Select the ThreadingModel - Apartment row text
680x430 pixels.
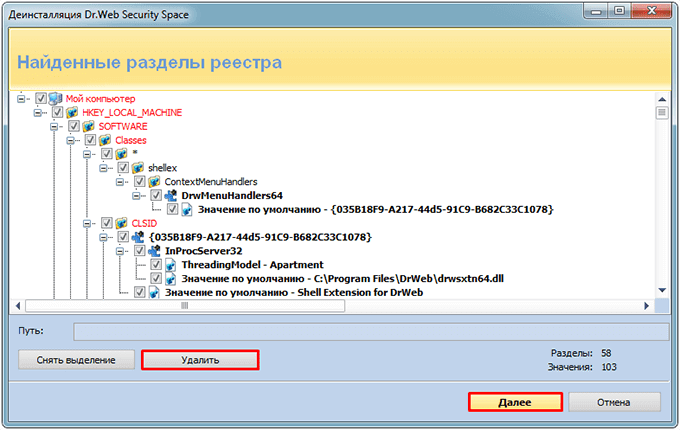pyautogui.click(x=252, y=264)
